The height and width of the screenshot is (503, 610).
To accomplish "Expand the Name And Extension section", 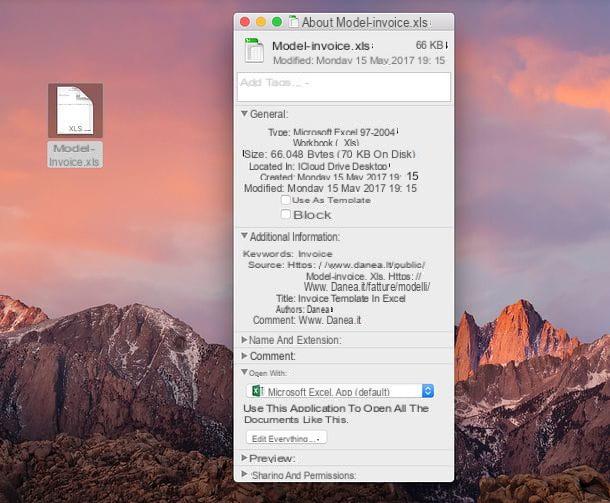I will click(x=244, y=340).
